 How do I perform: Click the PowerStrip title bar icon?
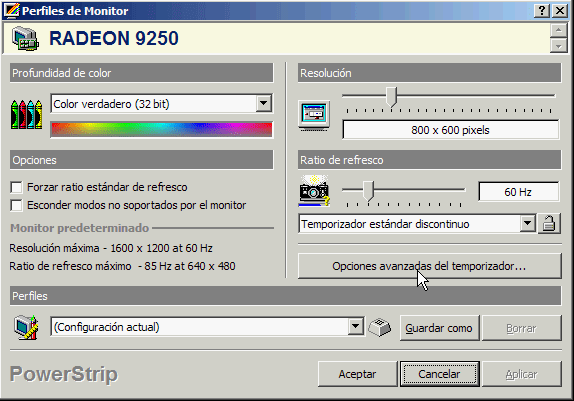point(11,10)
